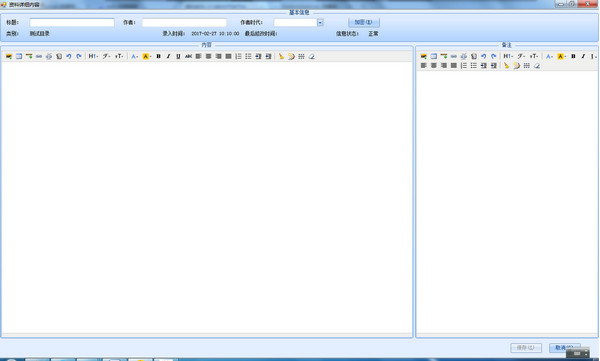Toggle bold in the content editor
Viewport: 600px width, 361px height.
pyautogui.click(x=158, y=56)
